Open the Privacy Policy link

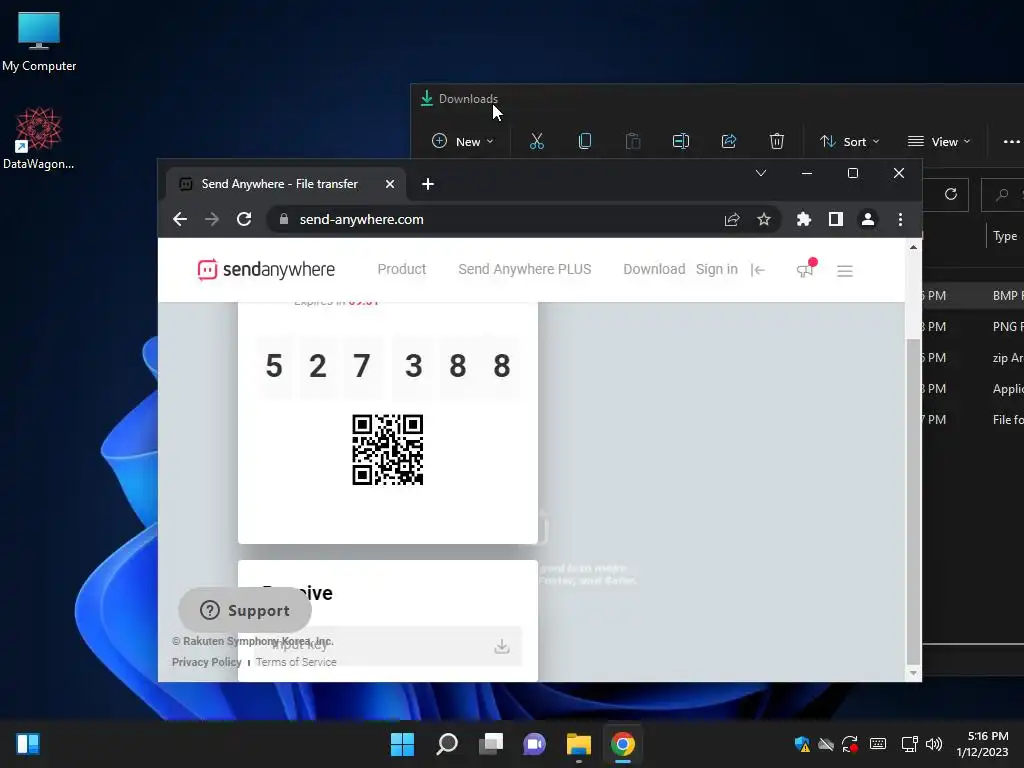206,662
